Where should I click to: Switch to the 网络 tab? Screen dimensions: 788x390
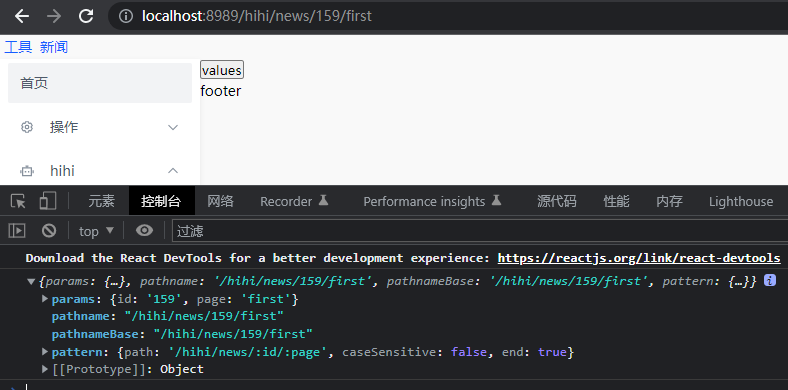221,202
